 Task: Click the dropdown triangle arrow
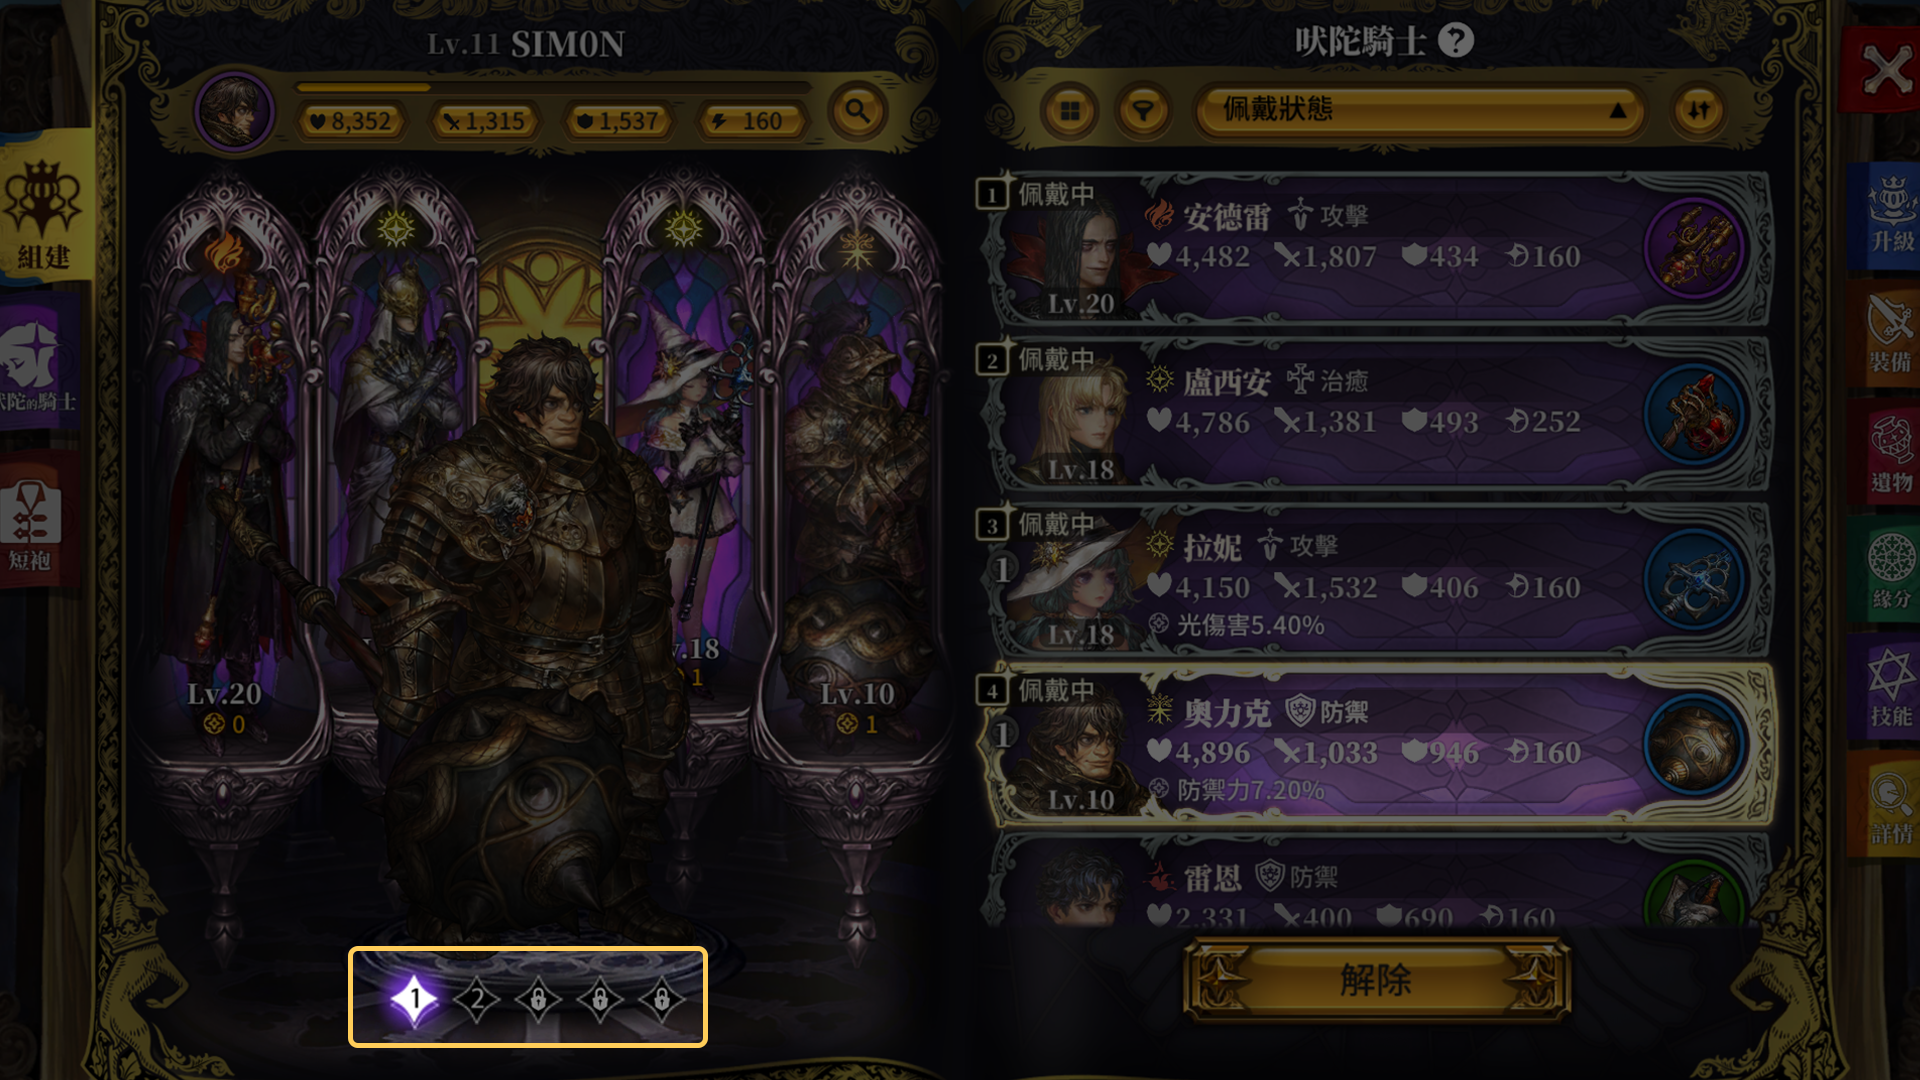[x=1617, y=111]
